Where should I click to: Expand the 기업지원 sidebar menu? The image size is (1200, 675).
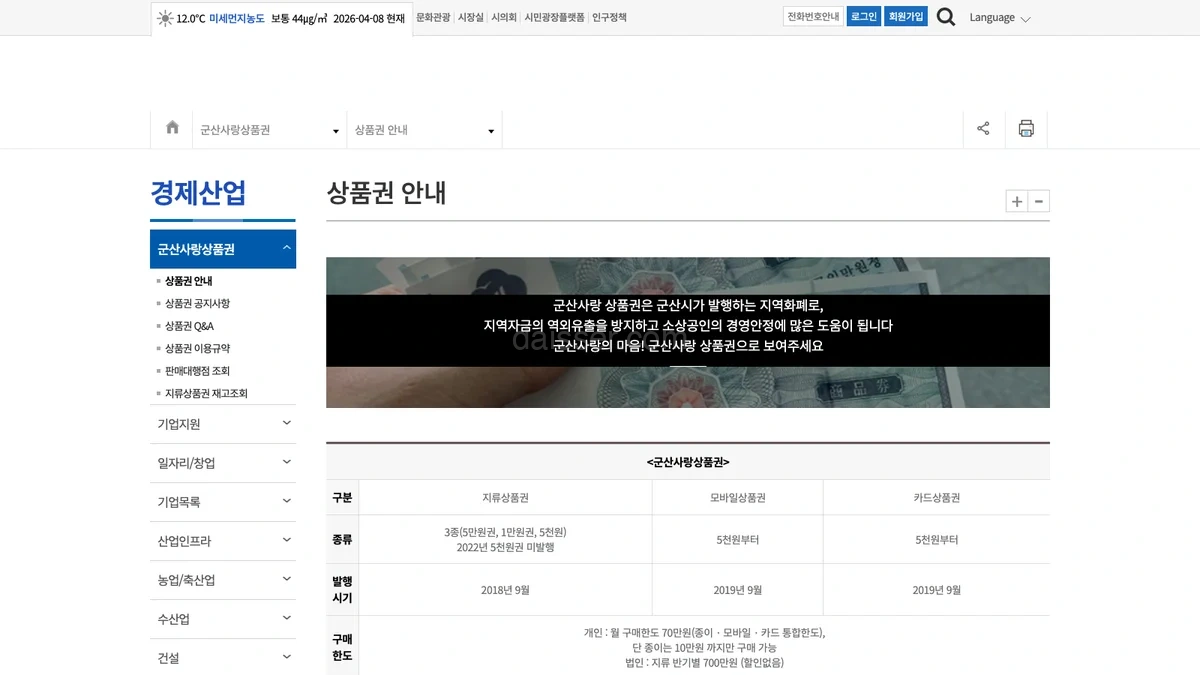pos(223,424)
